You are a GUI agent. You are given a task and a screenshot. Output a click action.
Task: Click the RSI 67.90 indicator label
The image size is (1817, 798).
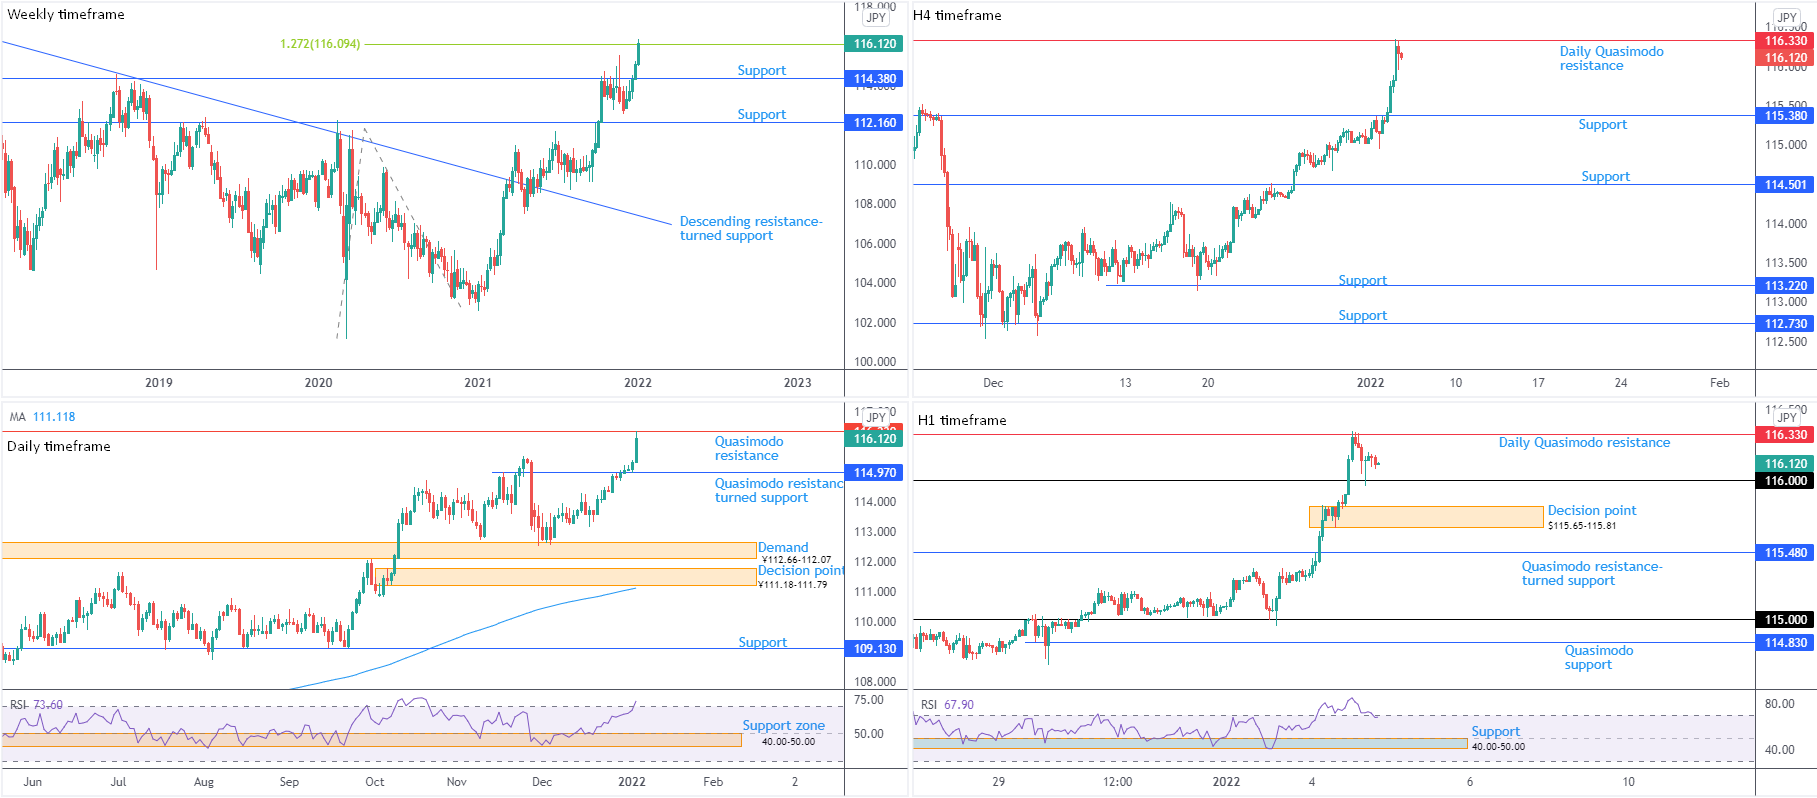pos(947,705)
